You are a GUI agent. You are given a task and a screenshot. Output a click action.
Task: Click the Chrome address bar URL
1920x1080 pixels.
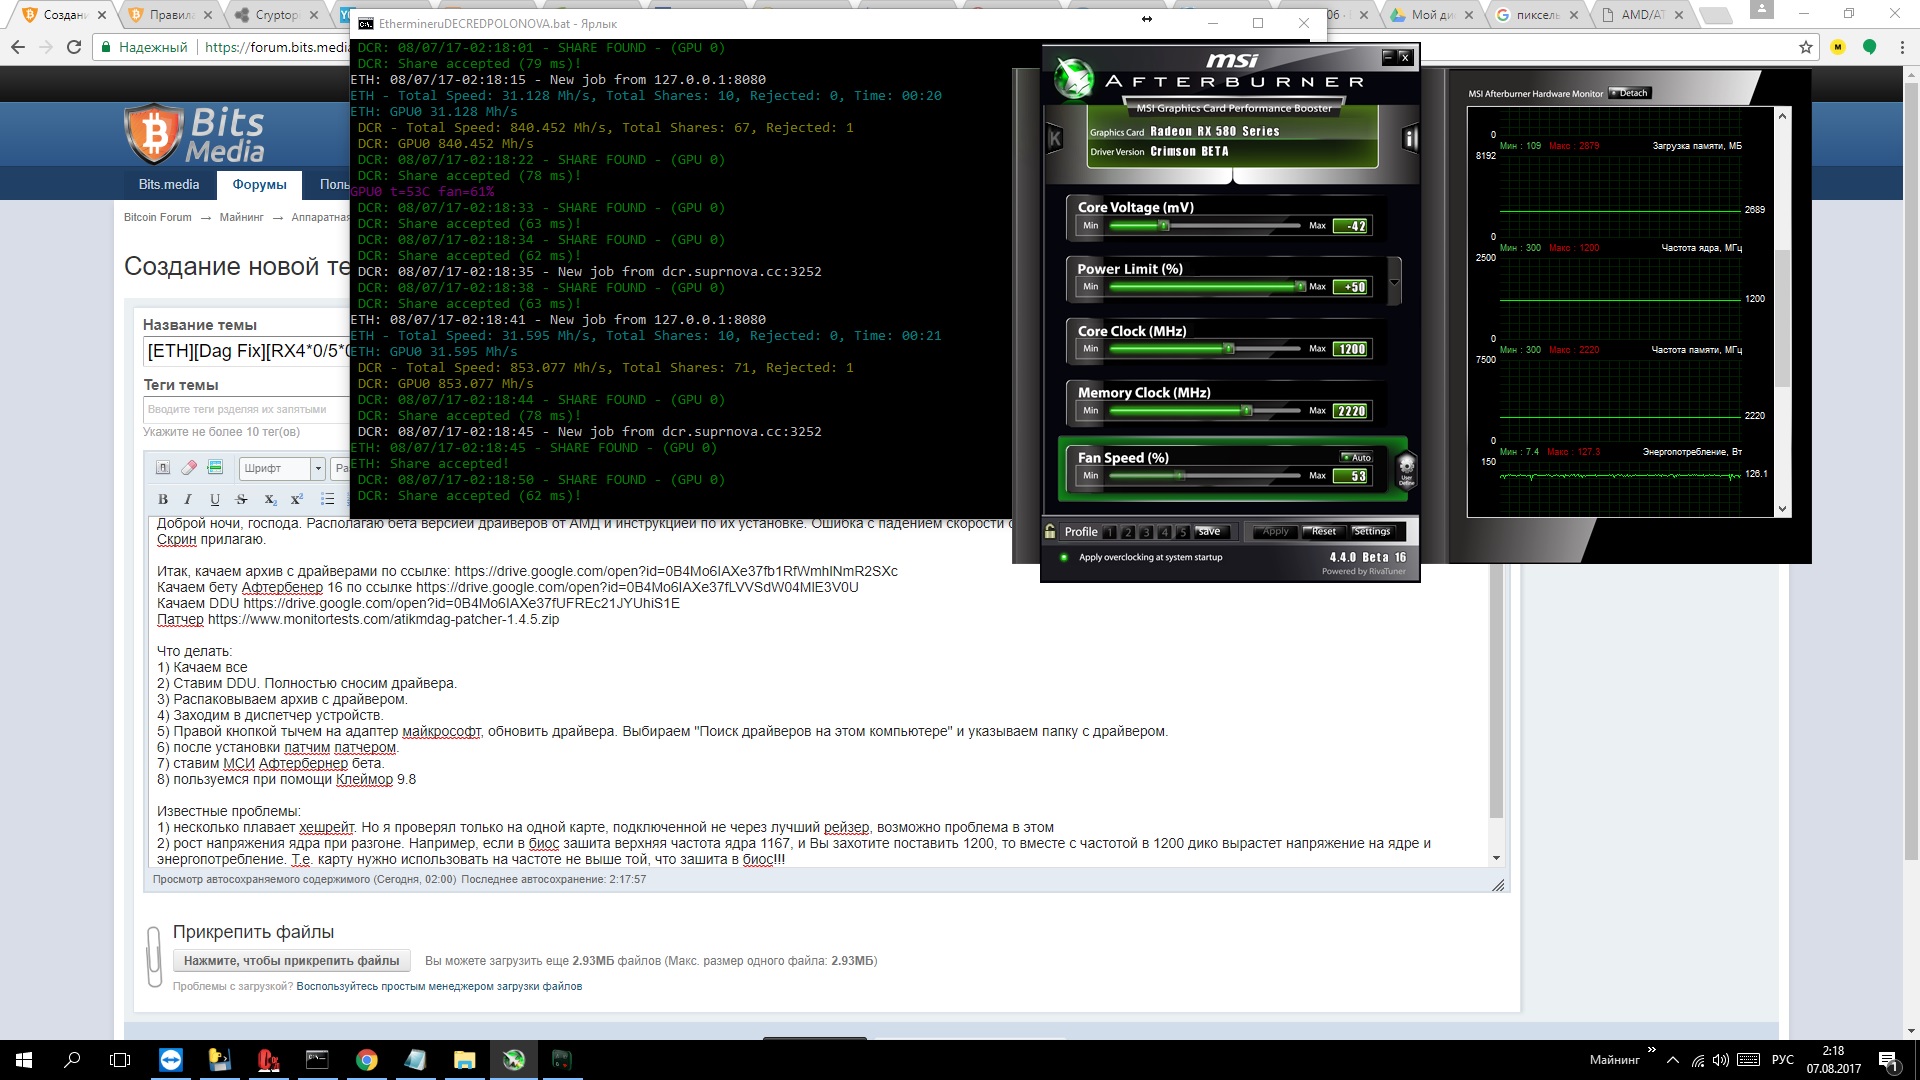(276, 47)
